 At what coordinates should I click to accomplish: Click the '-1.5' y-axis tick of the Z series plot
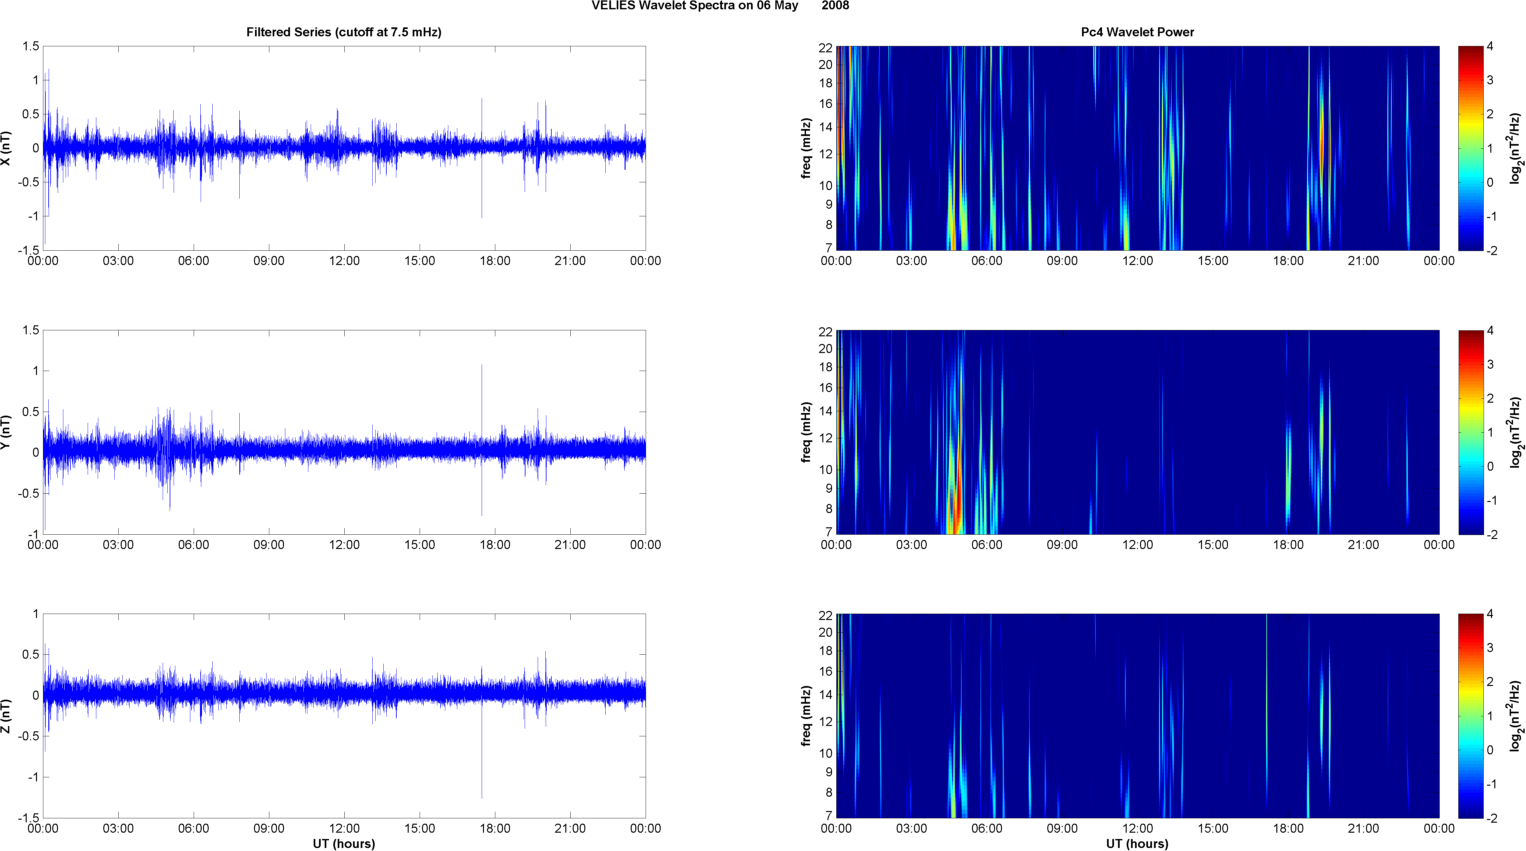pos(29,818)
